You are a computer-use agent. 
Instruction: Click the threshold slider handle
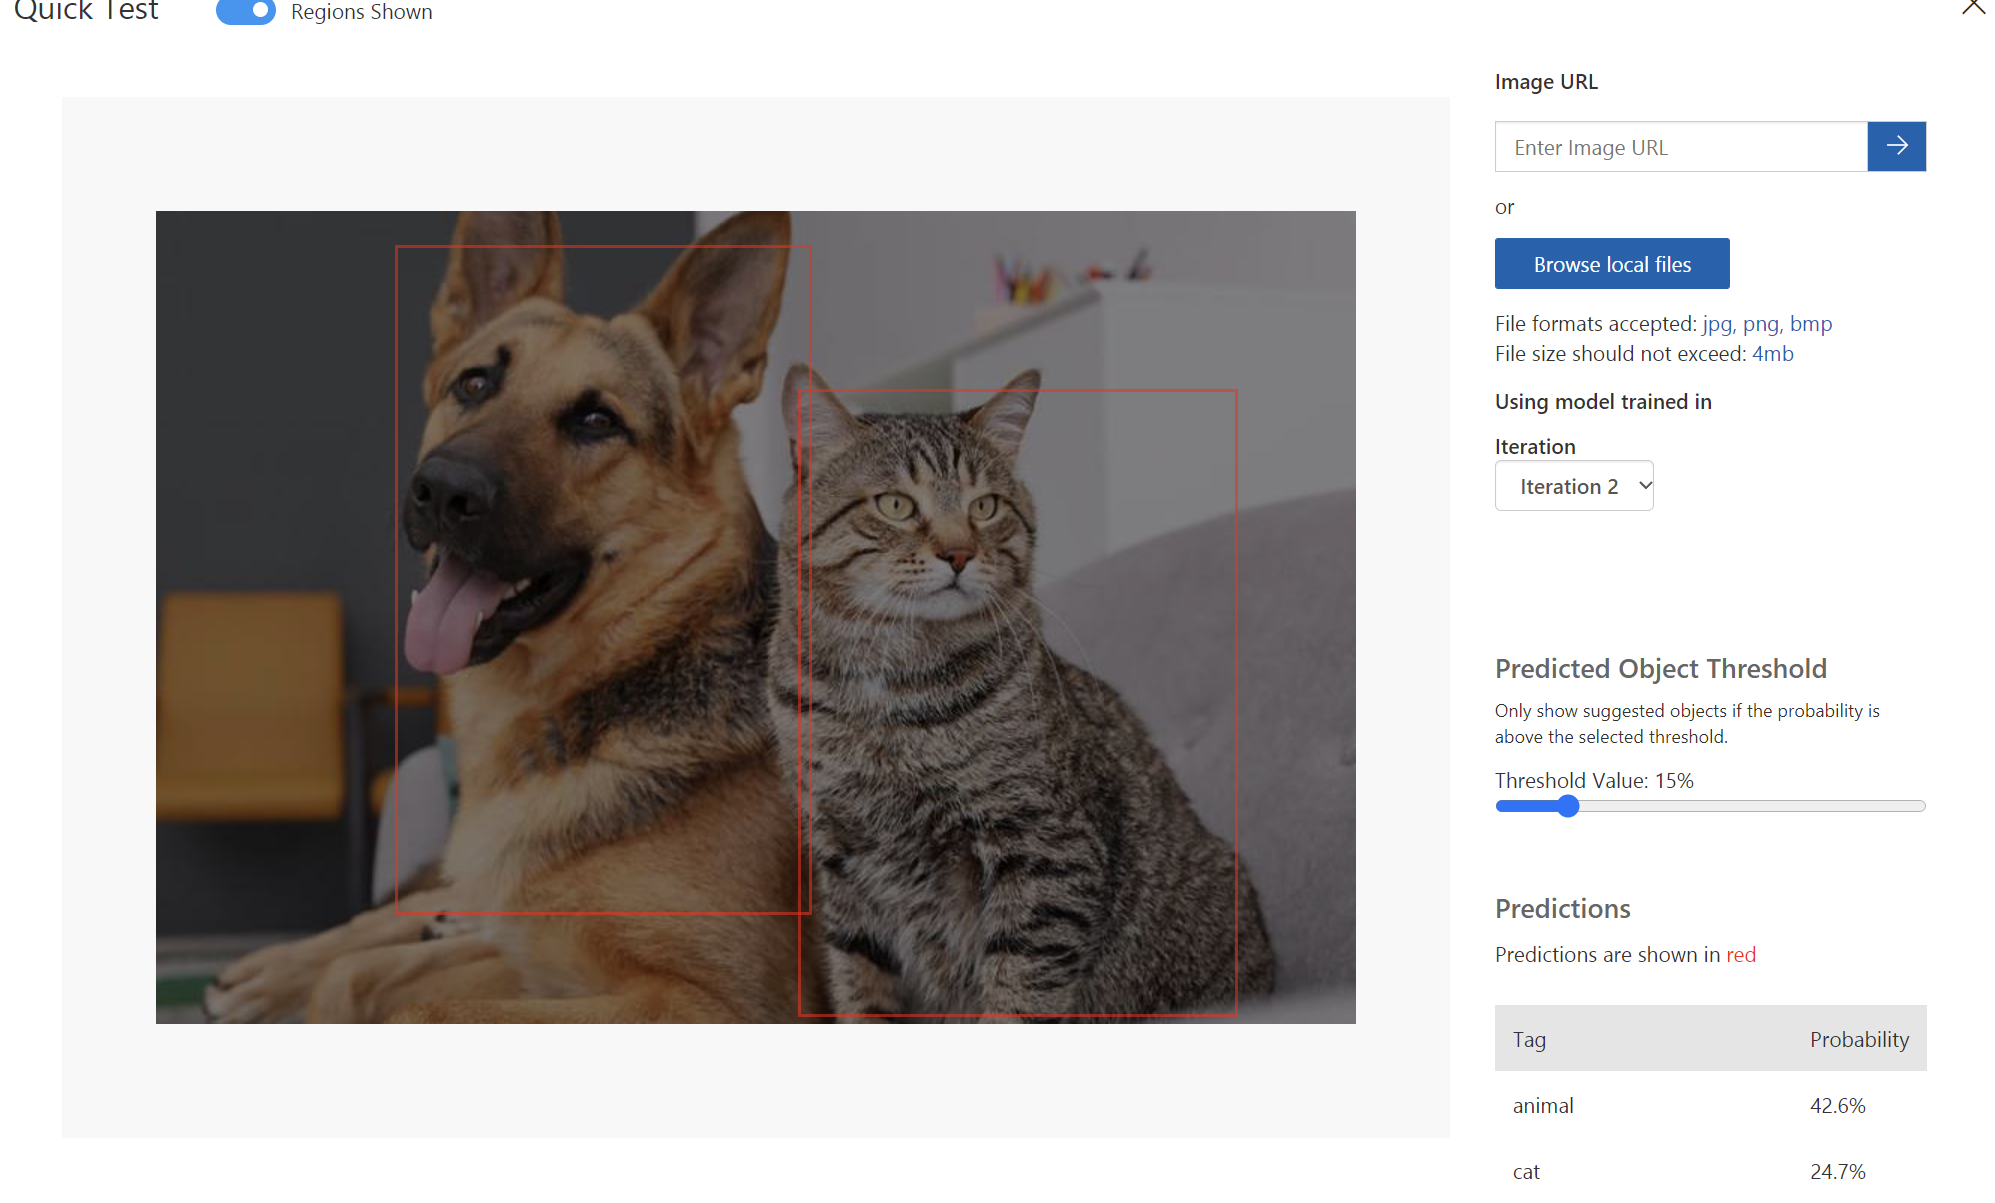point(1568,806)
